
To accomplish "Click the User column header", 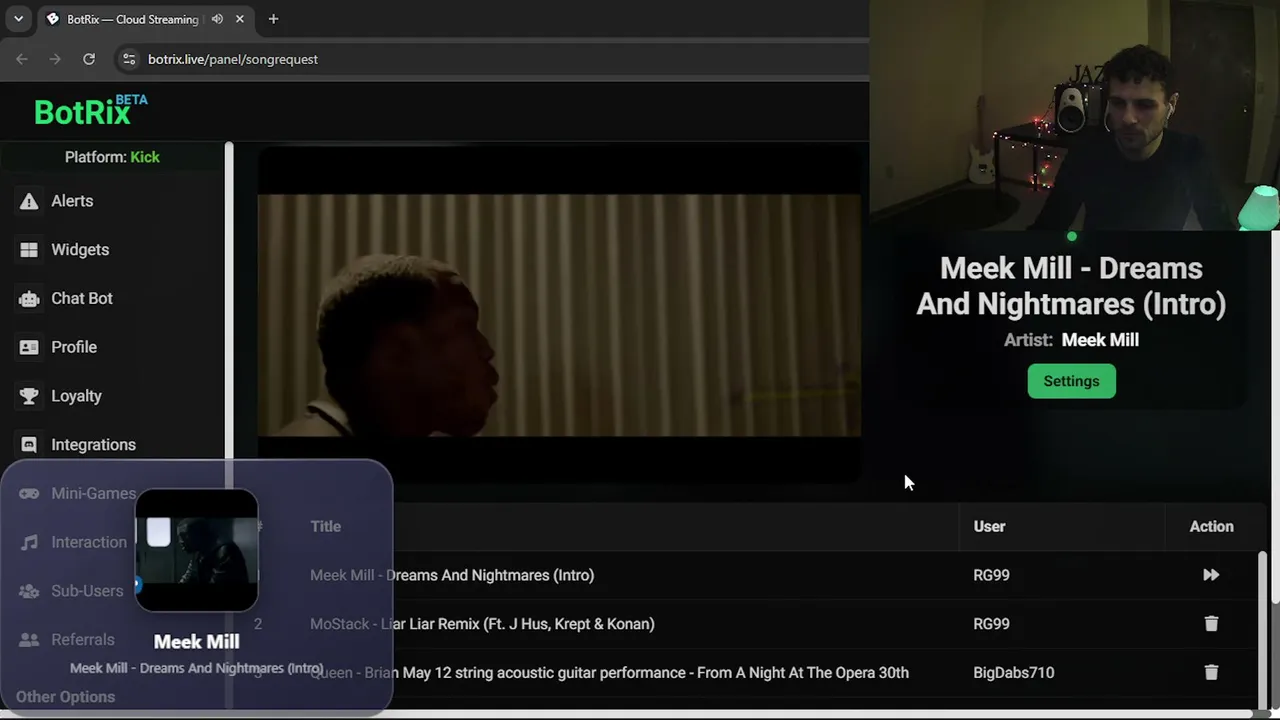I will pyautogui.click(x=989, y=526).
